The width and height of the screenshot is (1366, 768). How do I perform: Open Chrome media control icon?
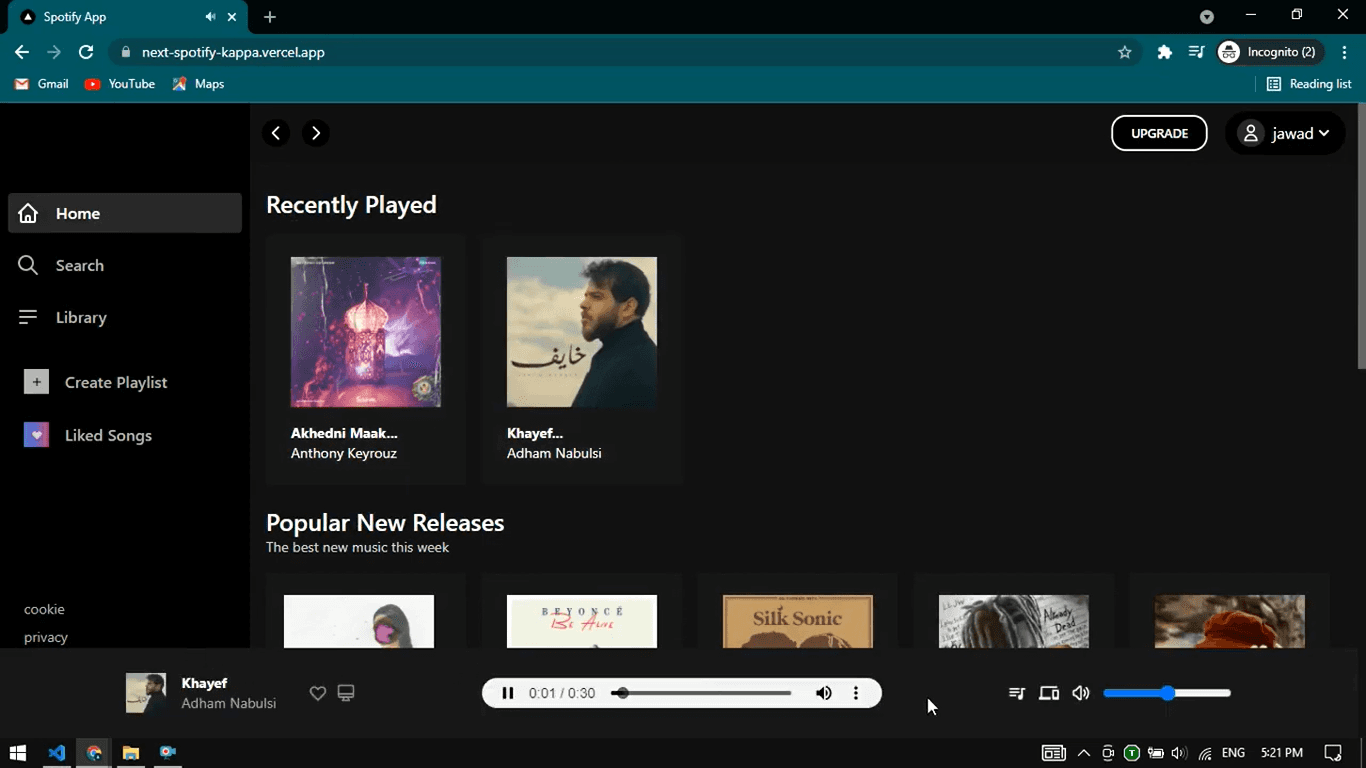tap(1196, 52)
